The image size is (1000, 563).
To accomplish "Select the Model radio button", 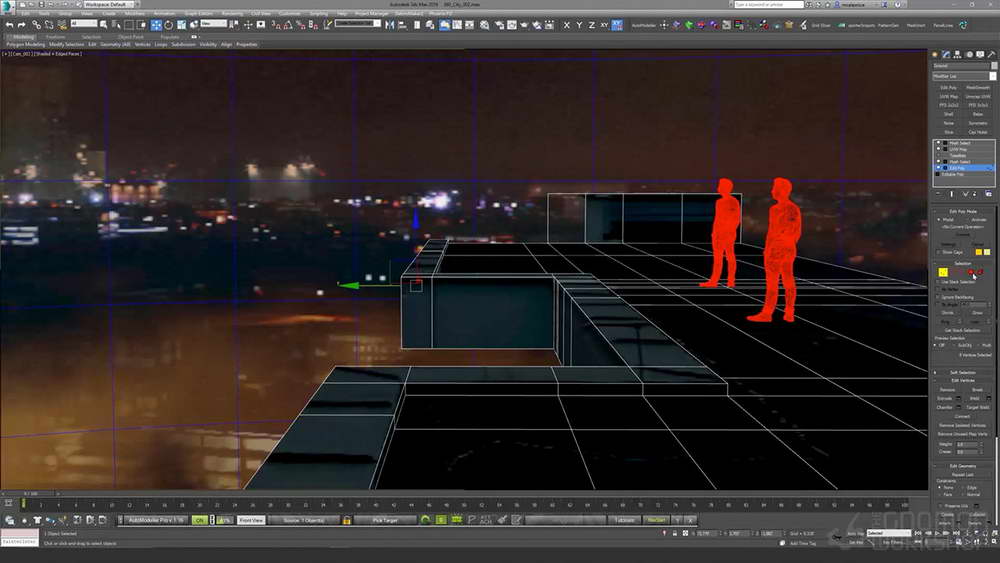I will (x=939, y=219).
